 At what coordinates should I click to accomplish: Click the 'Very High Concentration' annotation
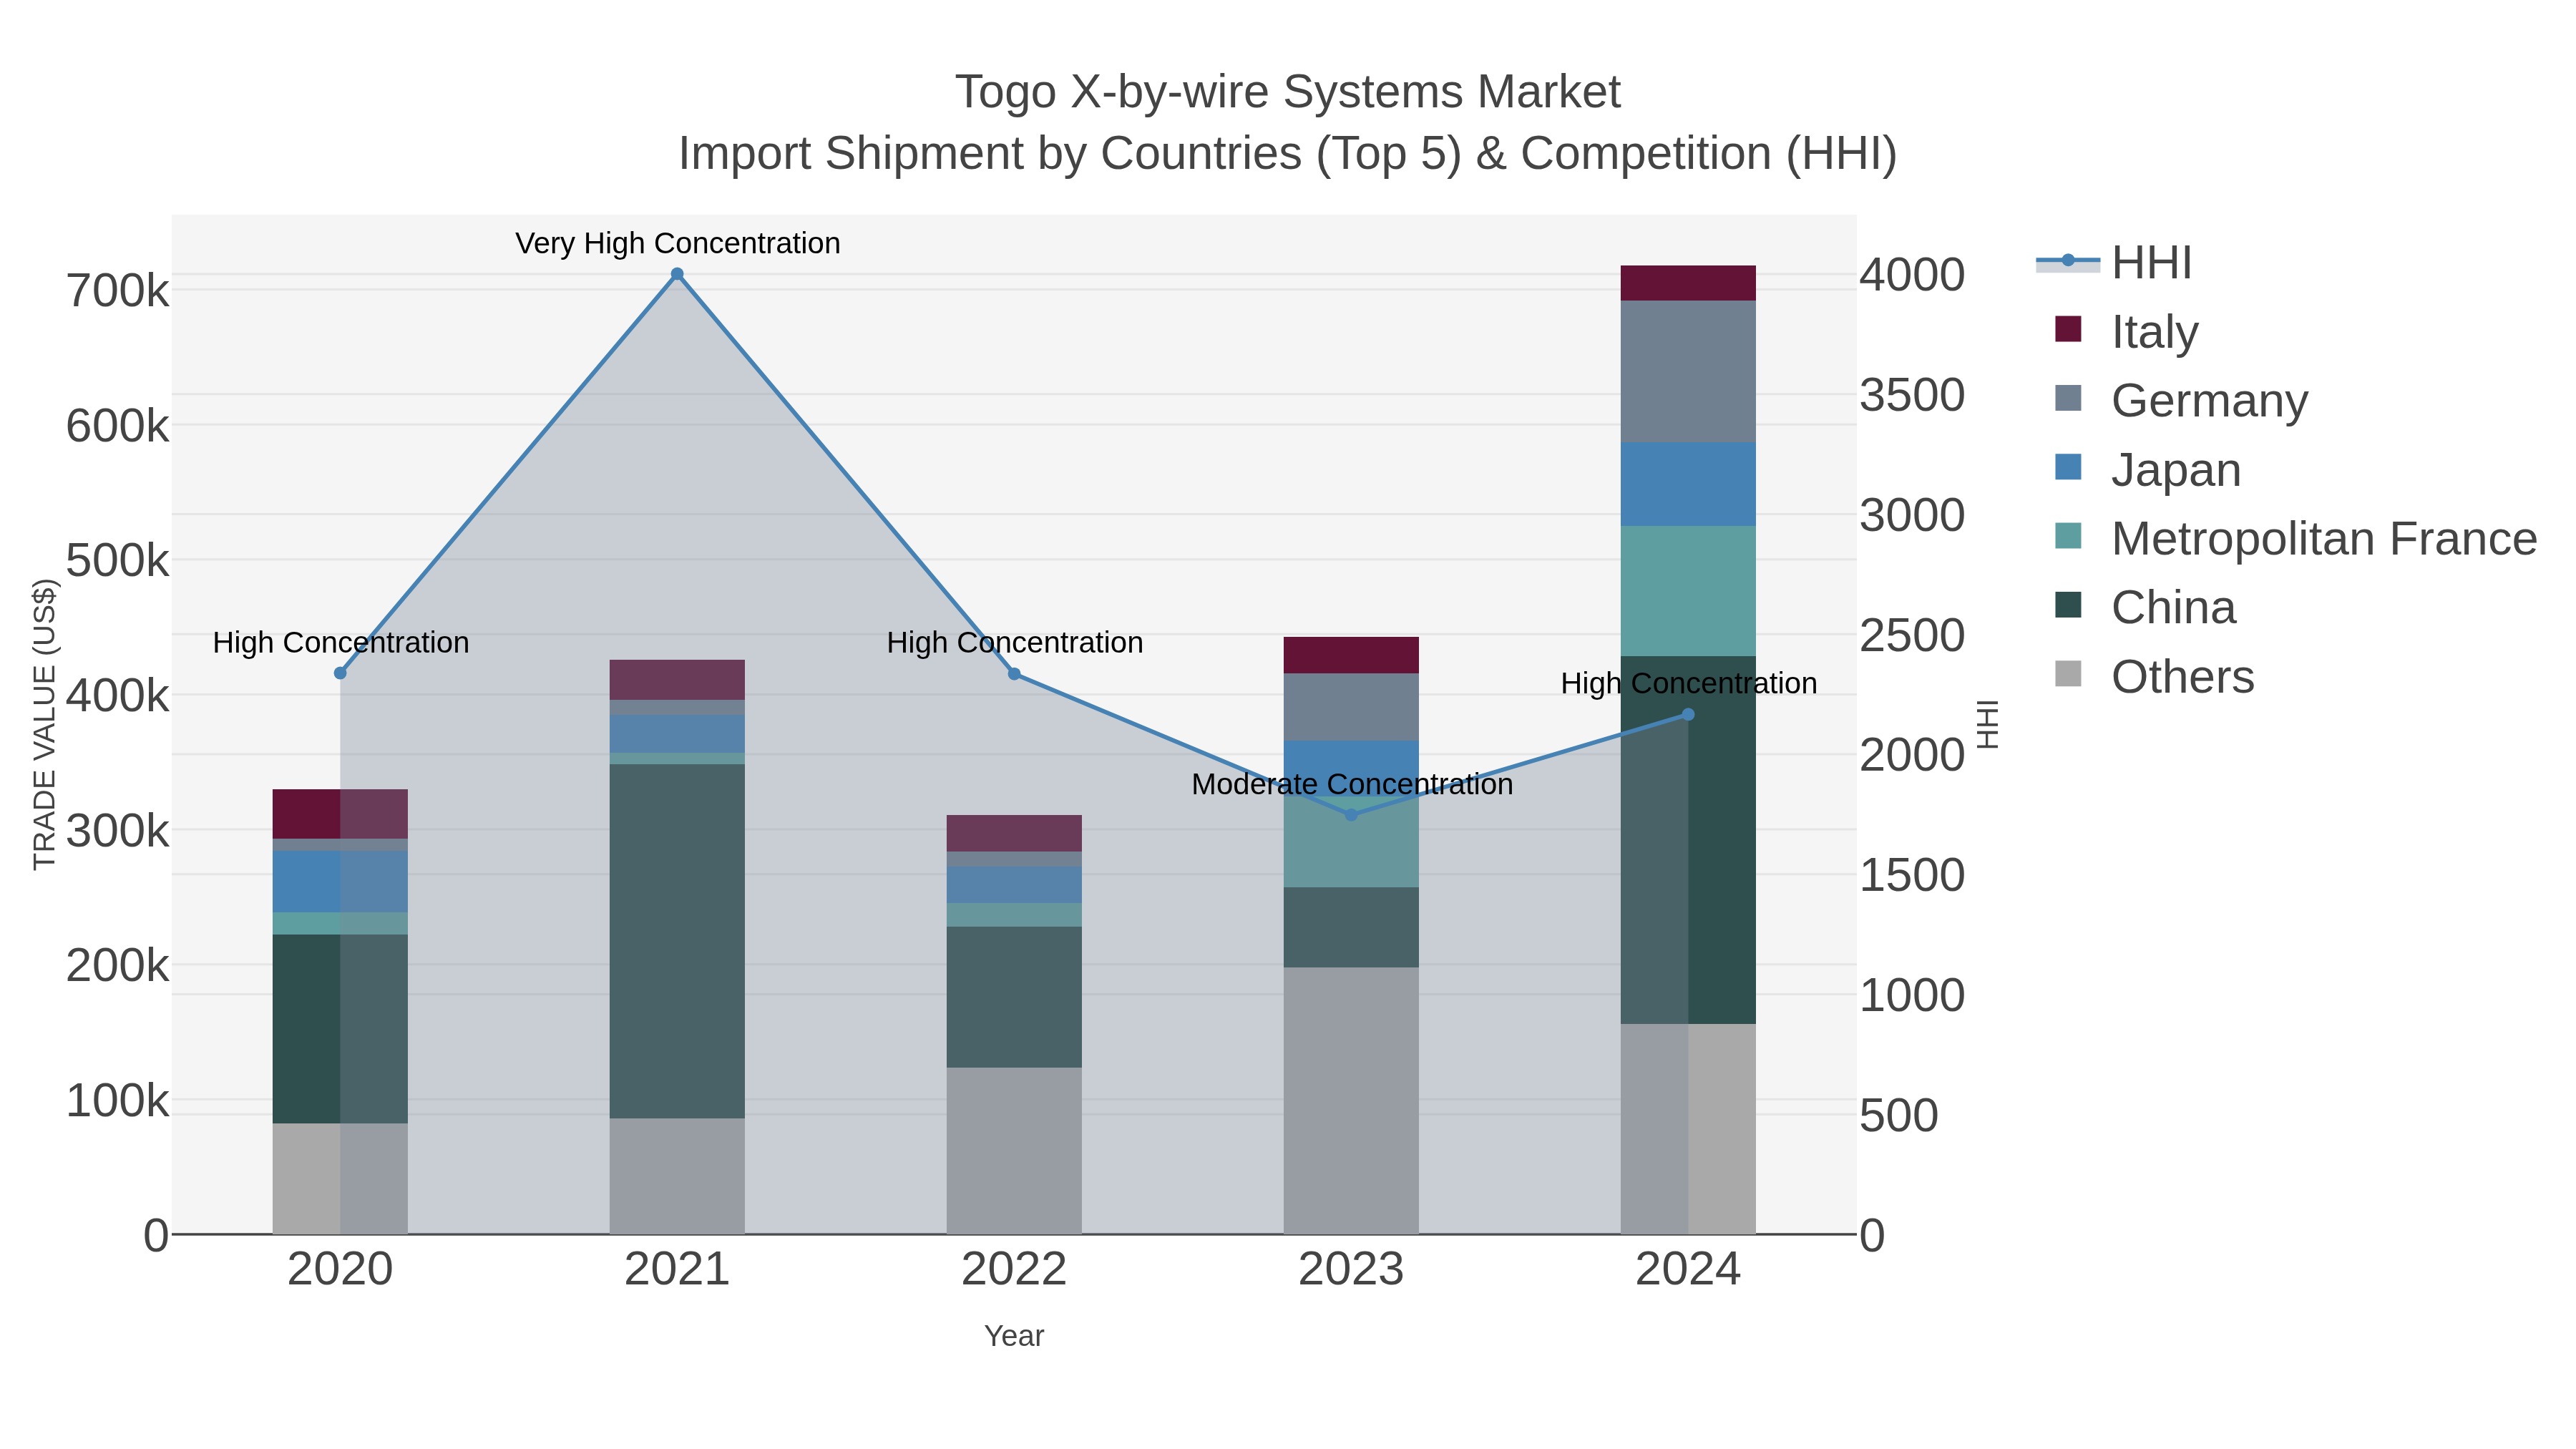[x=678, y=243]
